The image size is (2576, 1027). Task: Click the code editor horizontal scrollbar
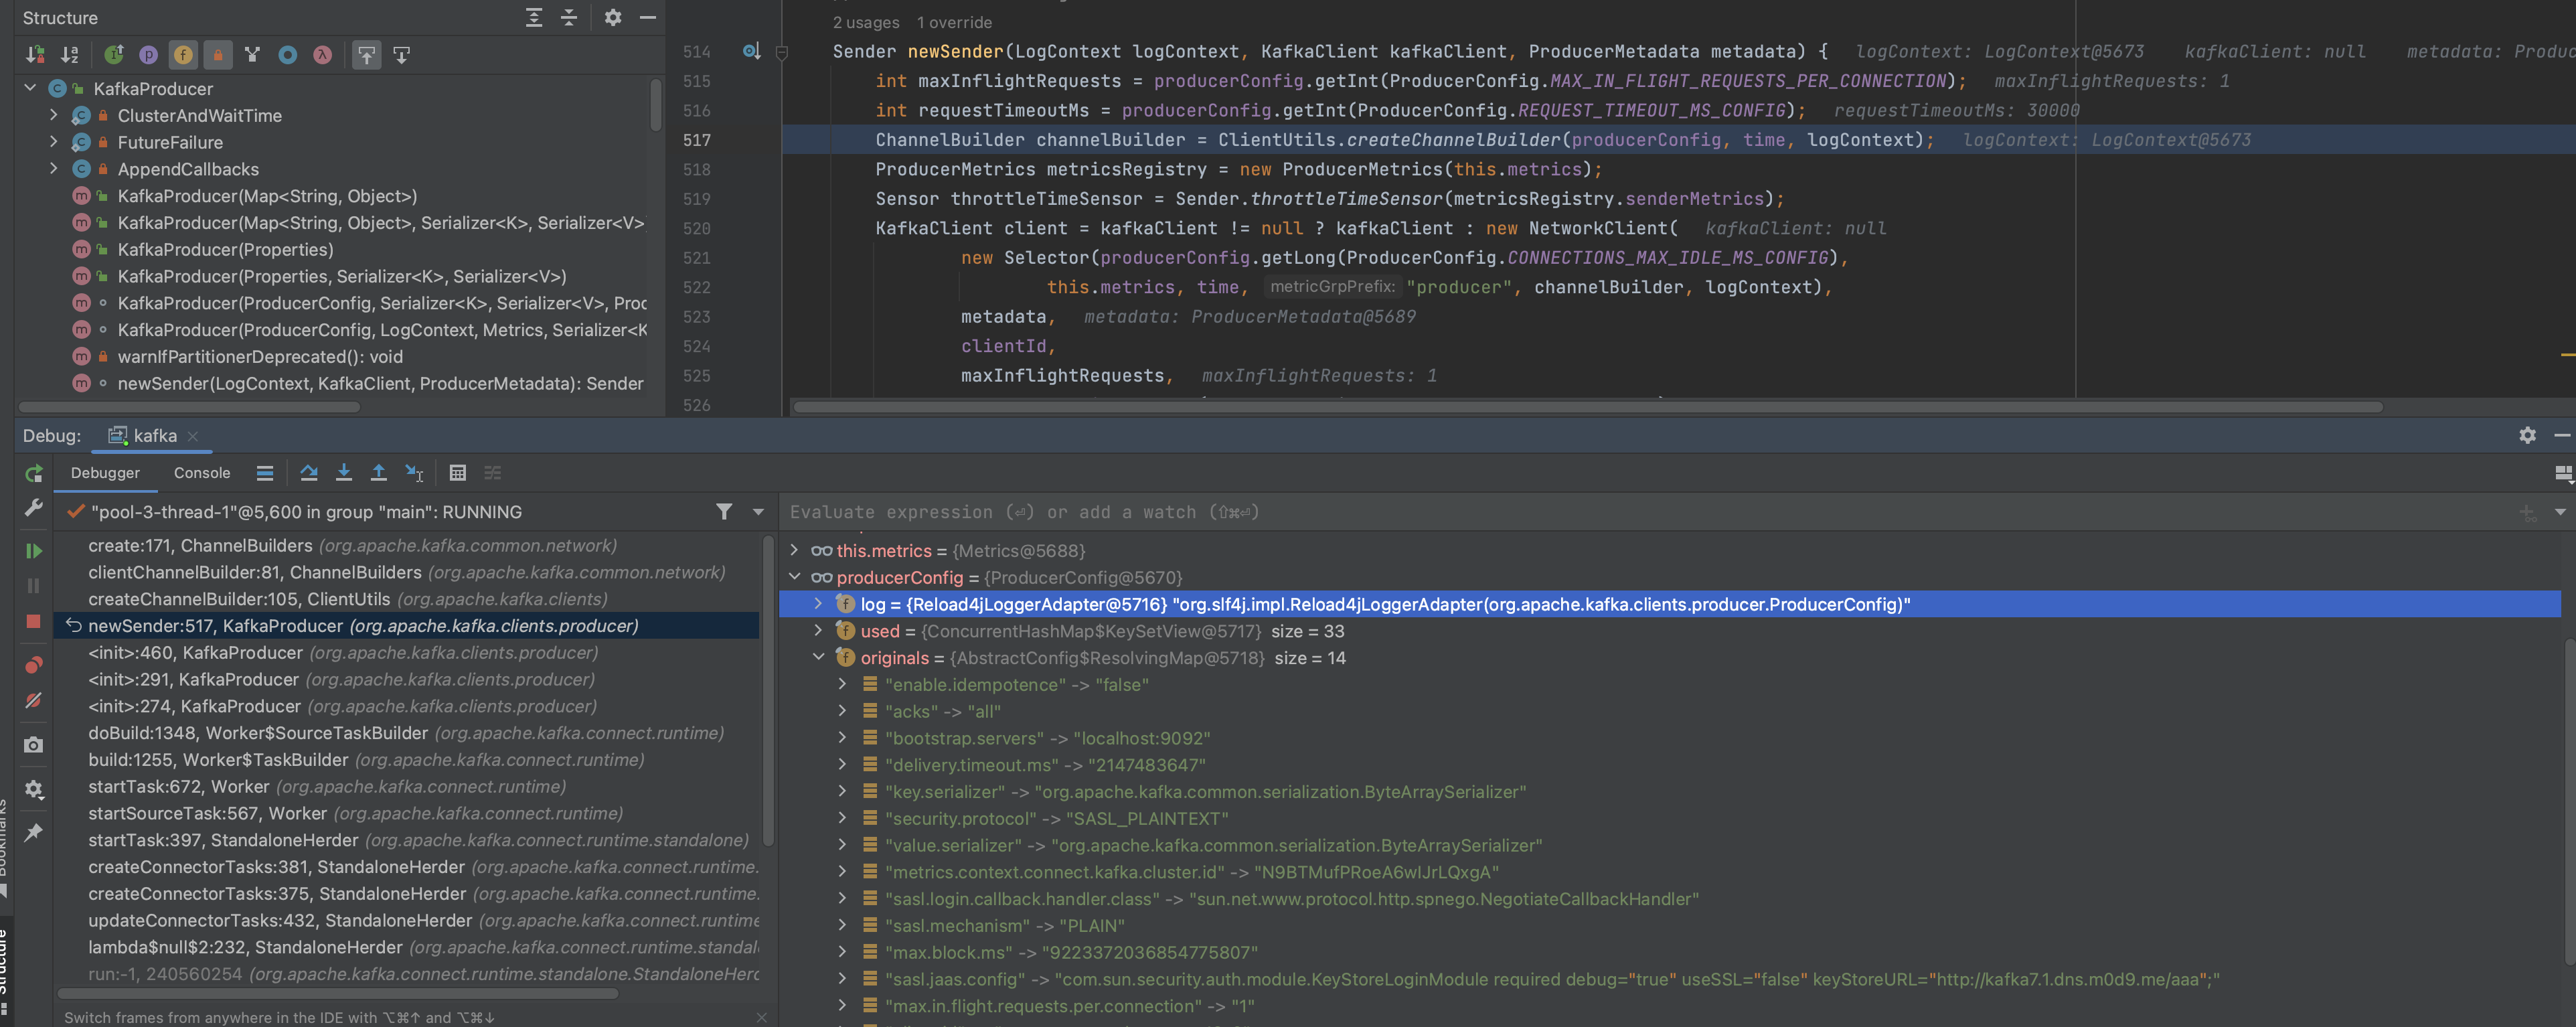[1587, 407]
